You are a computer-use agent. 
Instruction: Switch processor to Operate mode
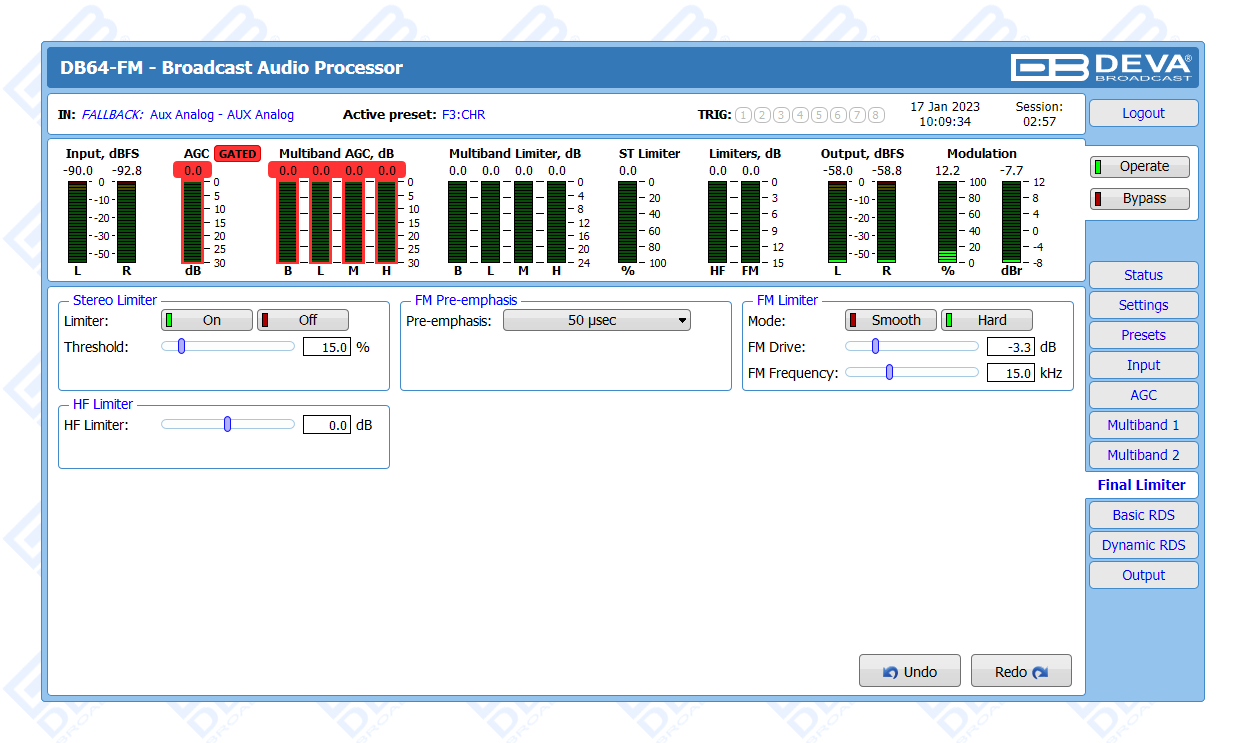pyautogui.click(x=1139, y=167)
